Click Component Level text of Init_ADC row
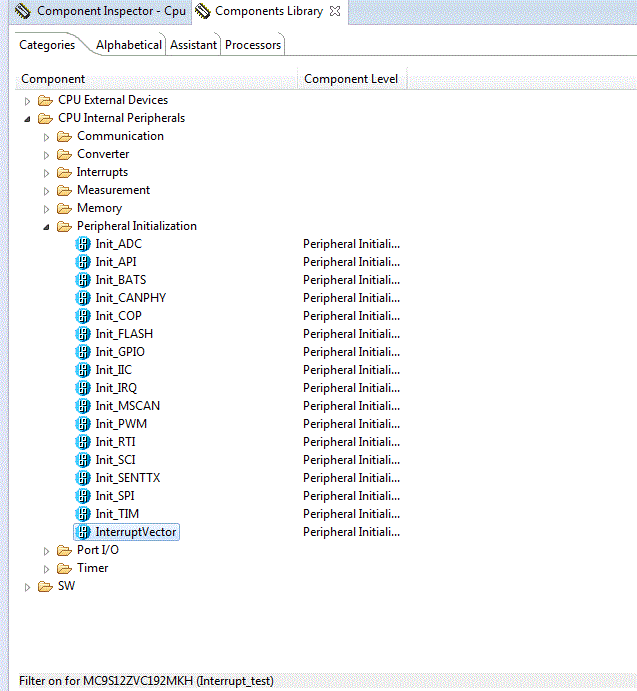This screenshot has width=637, height=691. [x=352, y=244]
